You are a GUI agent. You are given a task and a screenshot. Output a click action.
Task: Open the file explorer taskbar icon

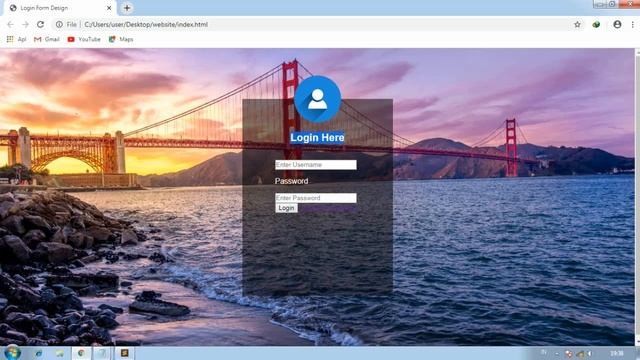[60, 353]
